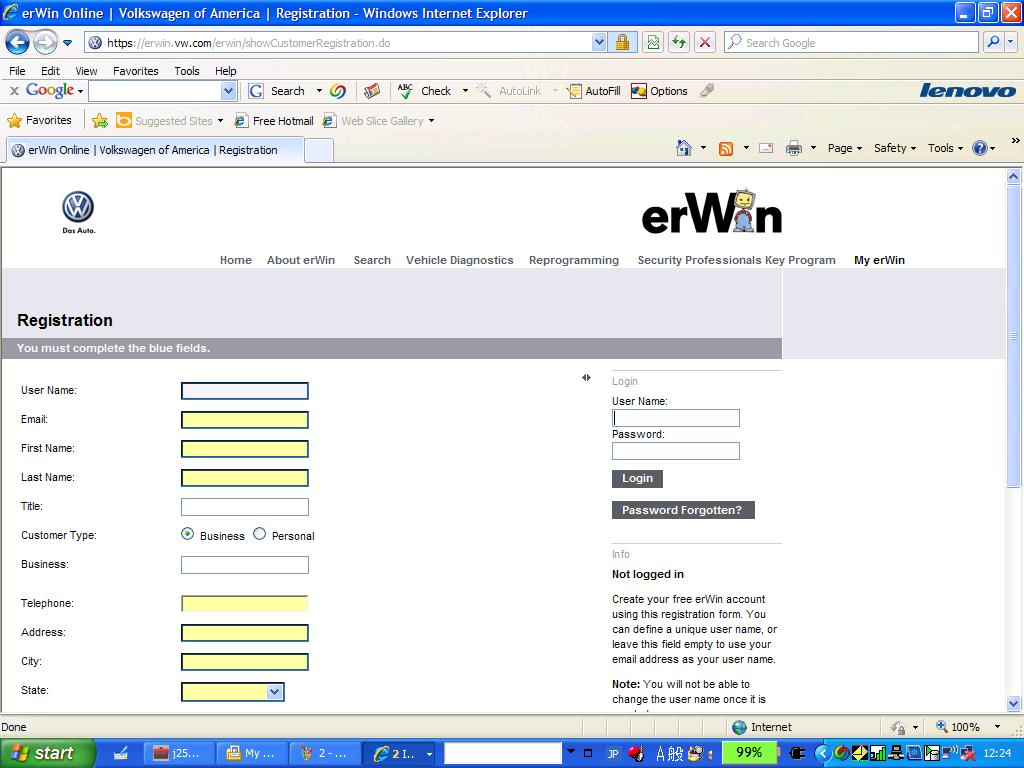This screenshot has height=768, width=1024.
Task: Click the compatibility view broken page icon
Action: pyautogui.click(x=653, y=42)
